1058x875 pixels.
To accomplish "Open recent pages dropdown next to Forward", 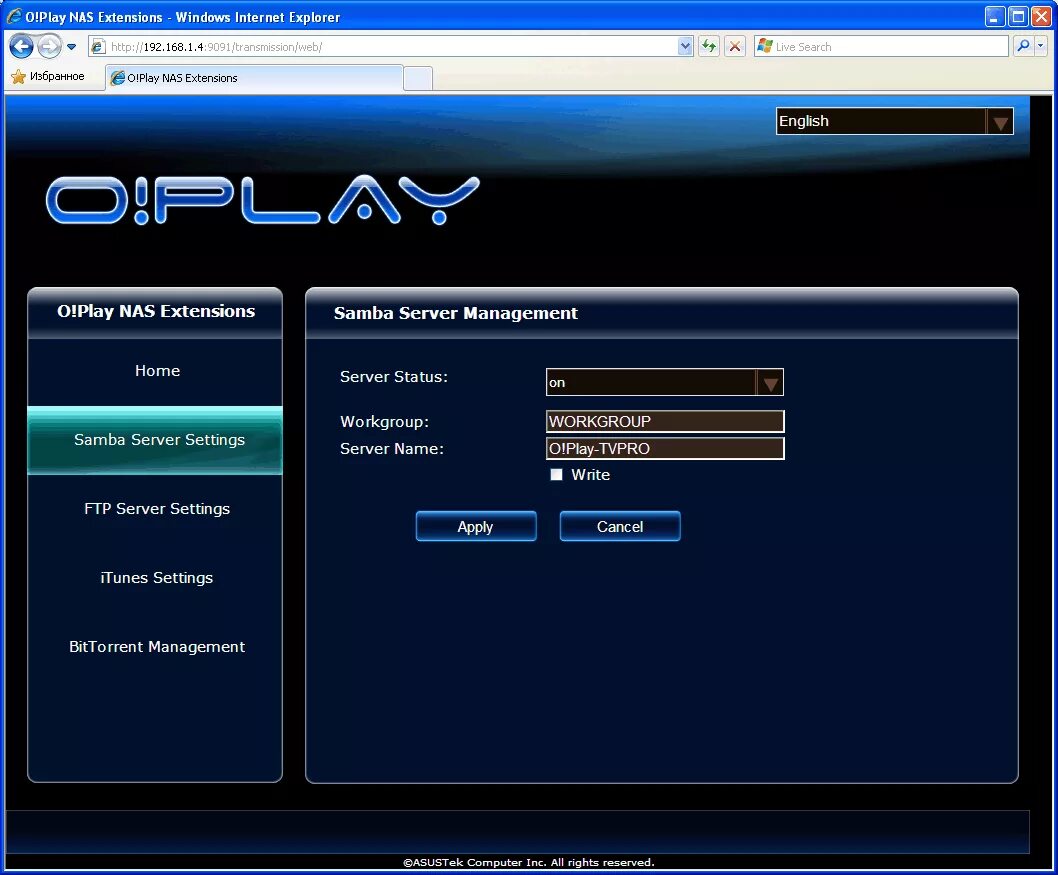I will point(72,47).
